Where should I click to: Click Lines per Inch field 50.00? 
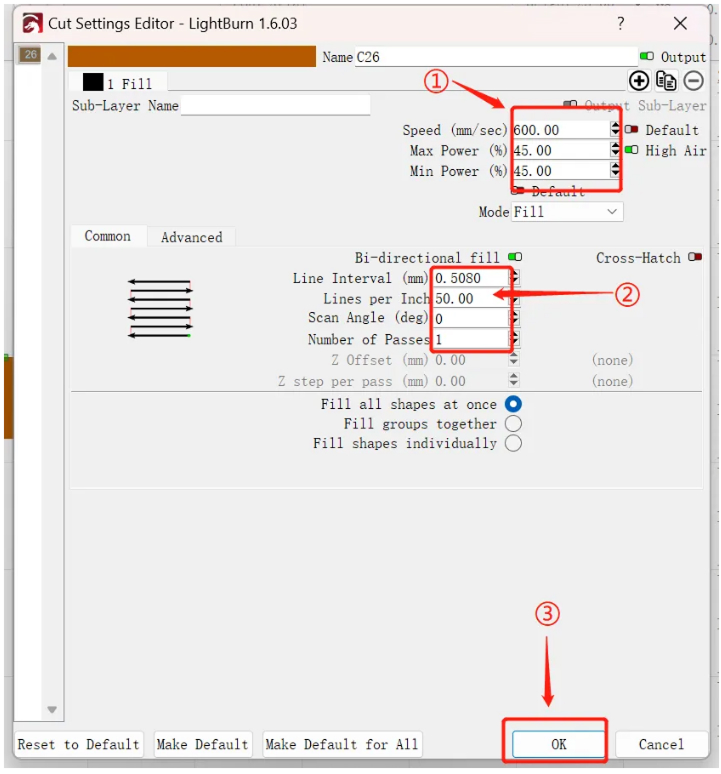[x=471, y=298]
